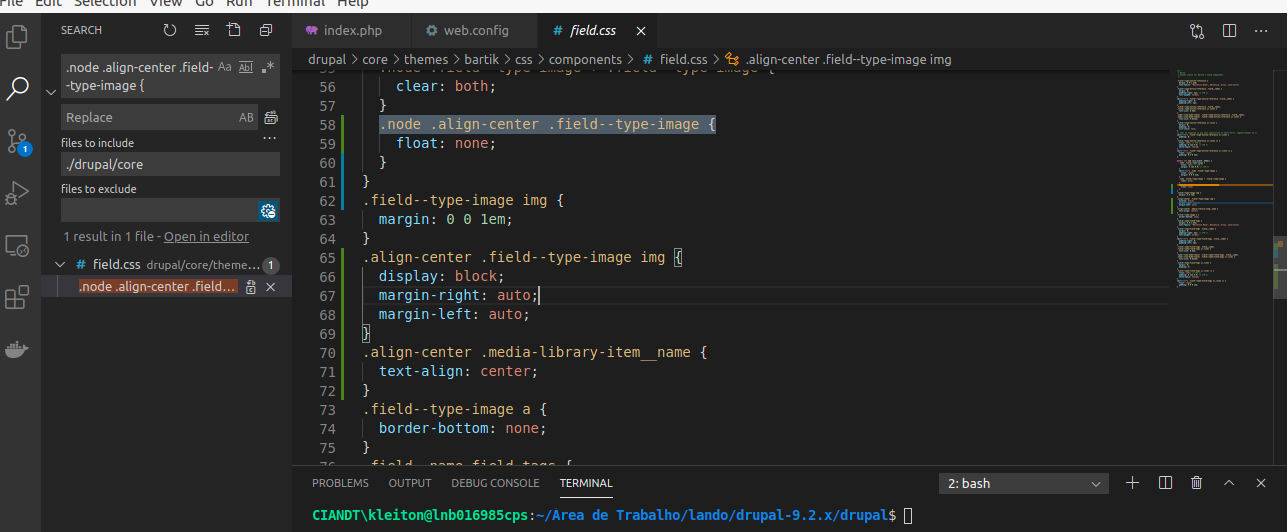Kill the terminal with trash icon
The width and height of the screenshot is (1288, 532).
1196,483
